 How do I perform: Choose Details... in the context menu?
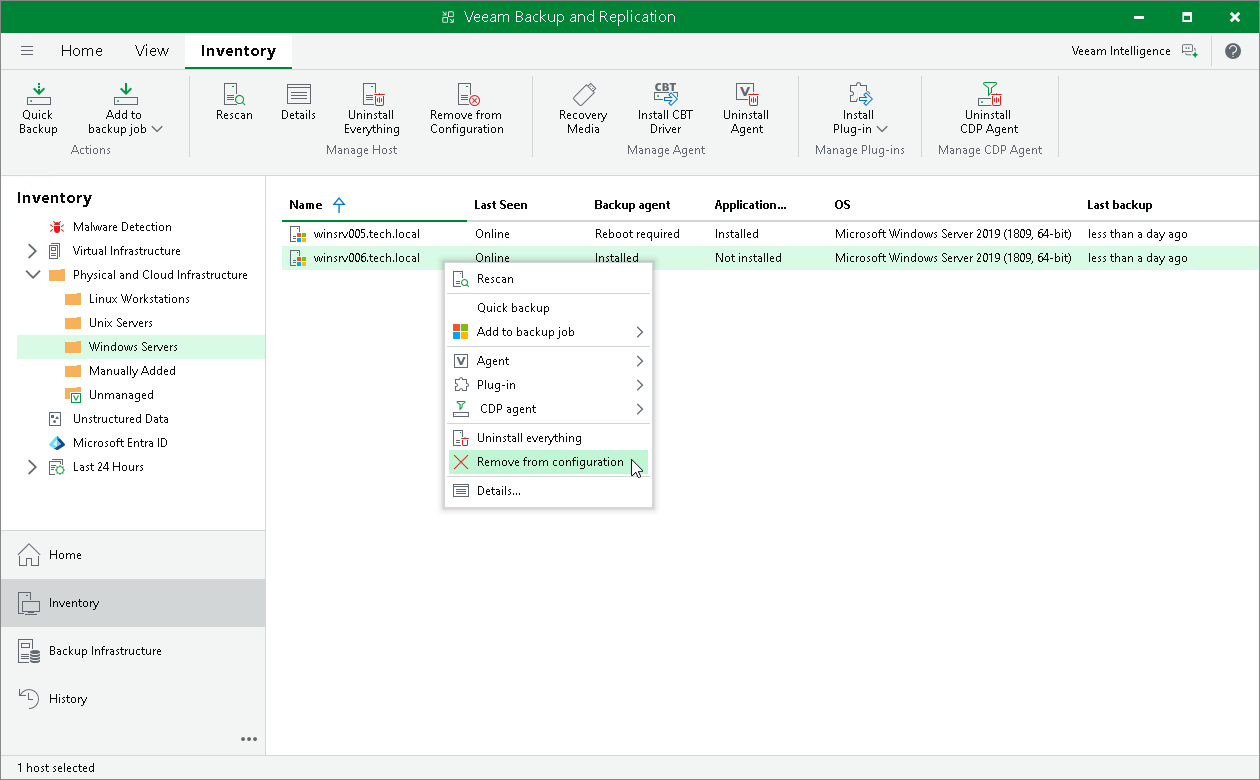[x=548, y=491]
